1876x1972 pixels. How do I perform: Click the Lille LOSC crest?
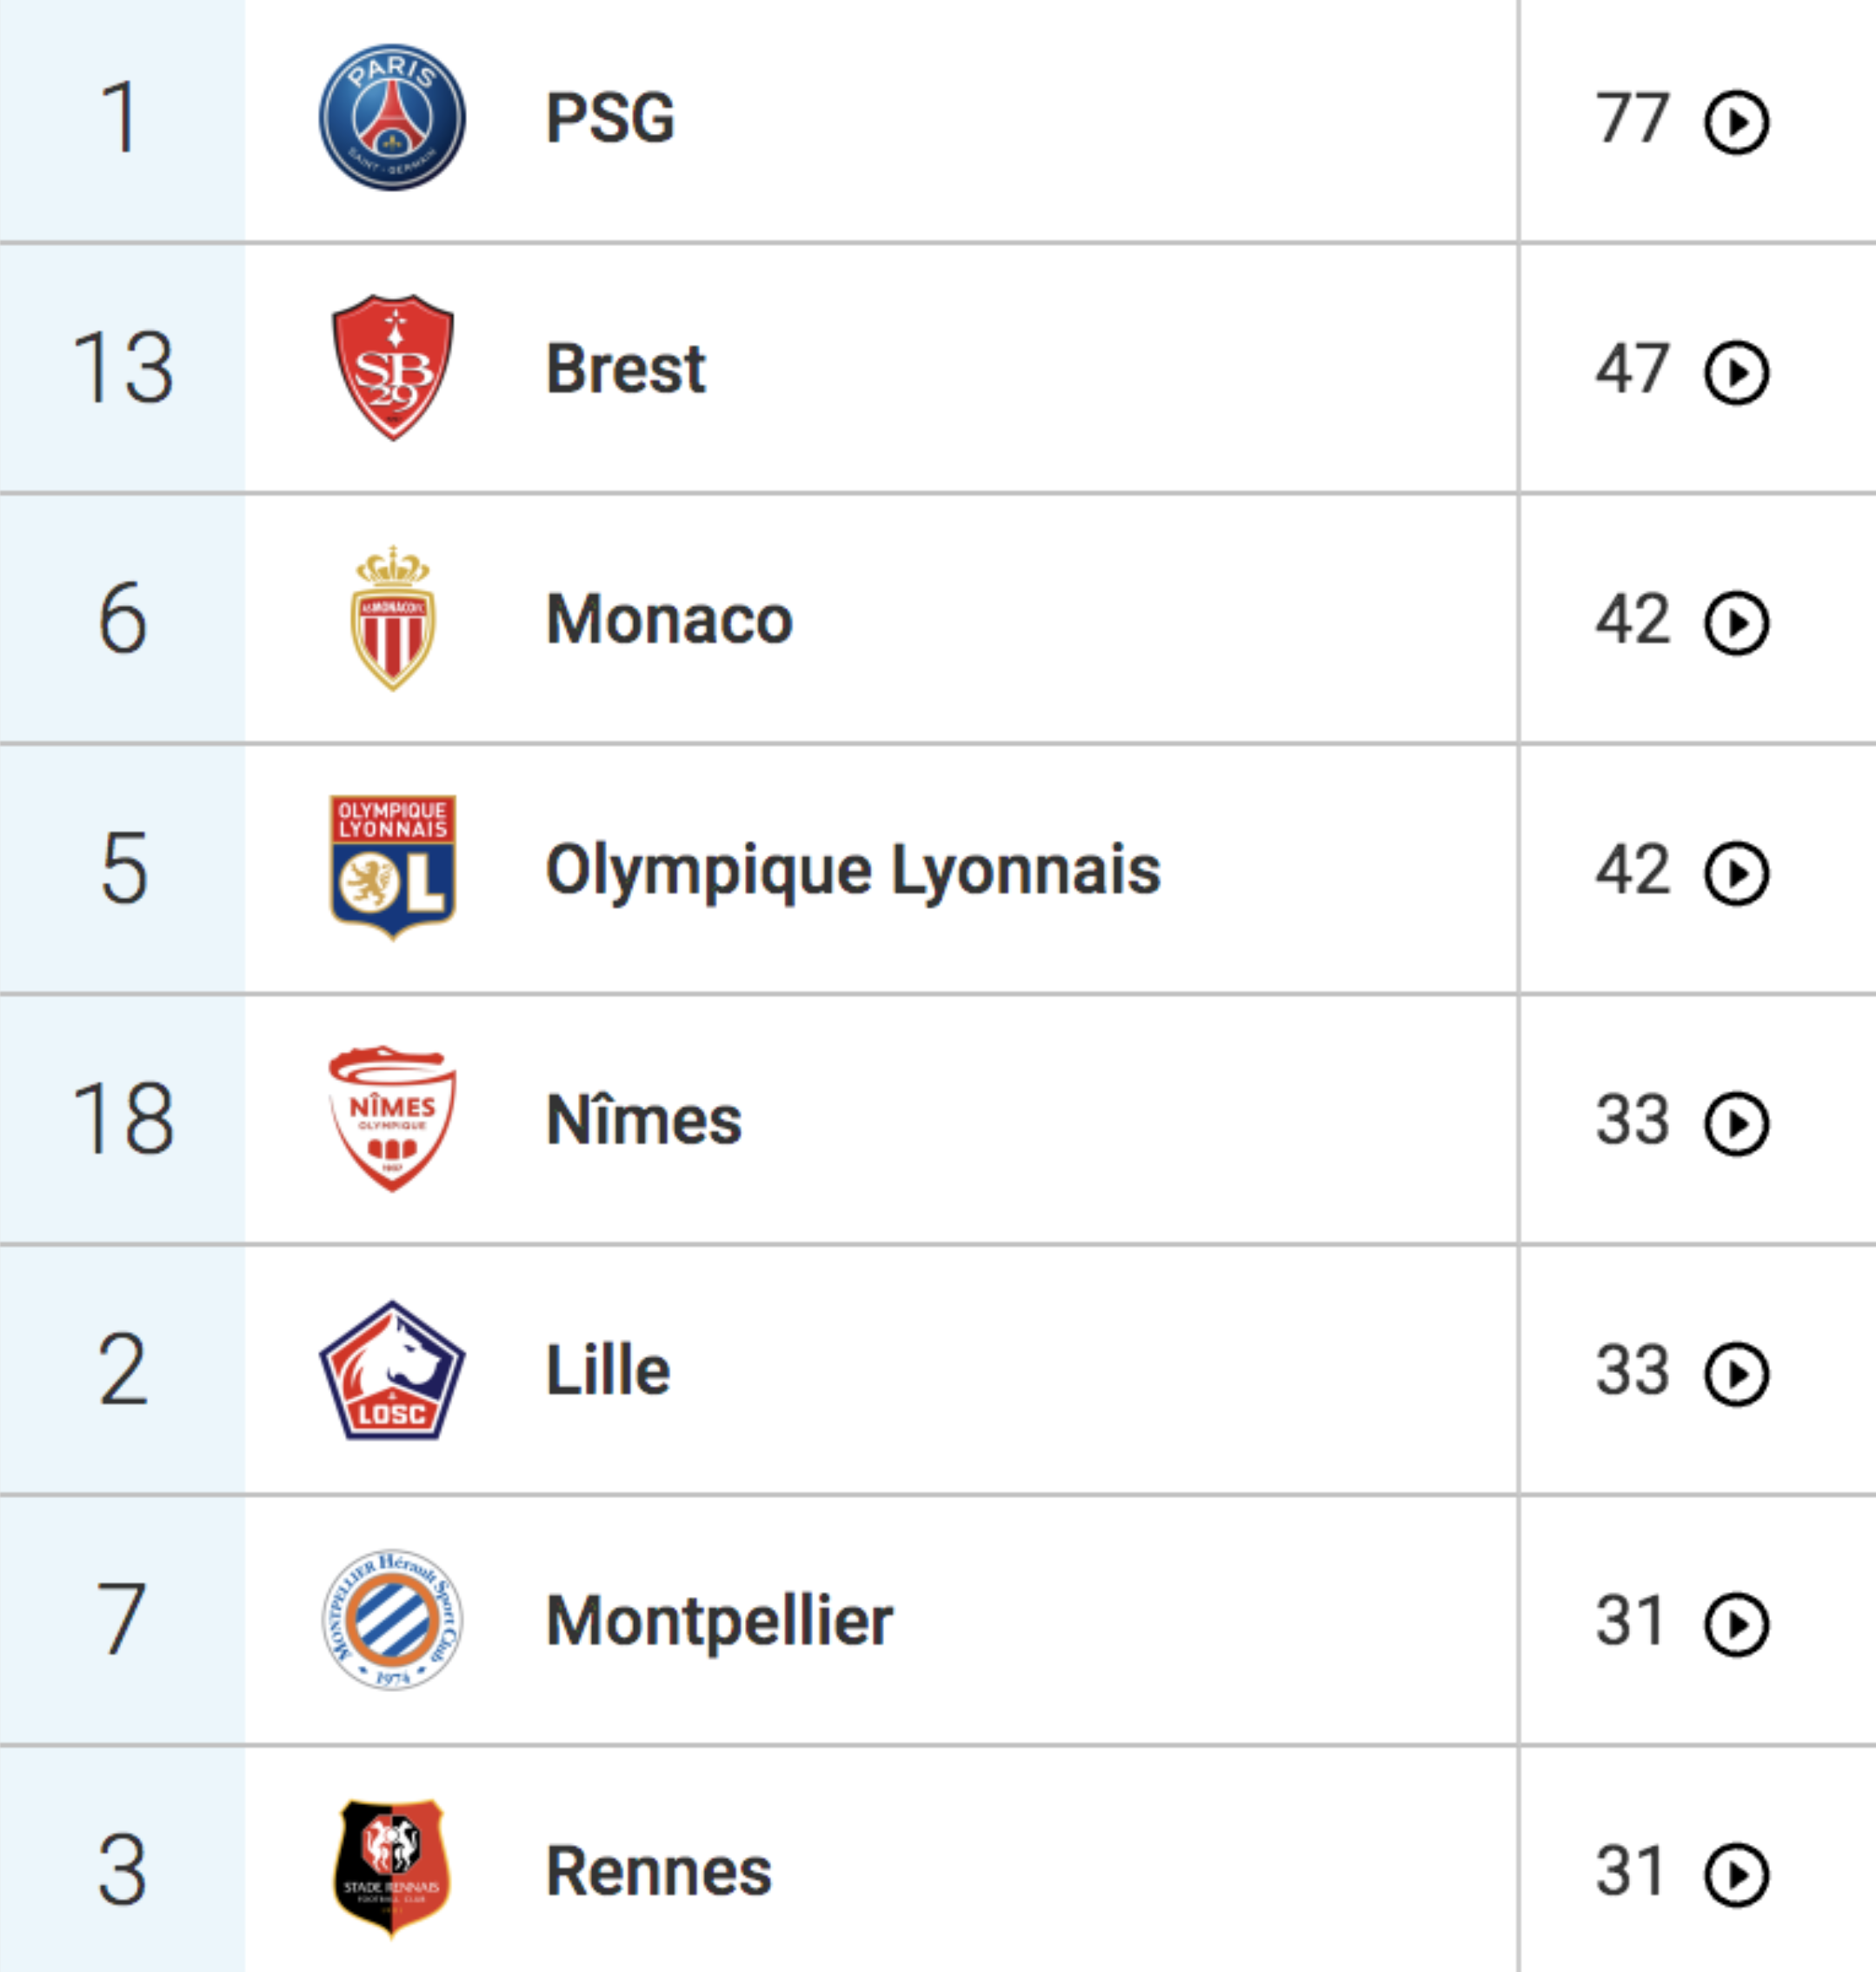(392, 1370)
